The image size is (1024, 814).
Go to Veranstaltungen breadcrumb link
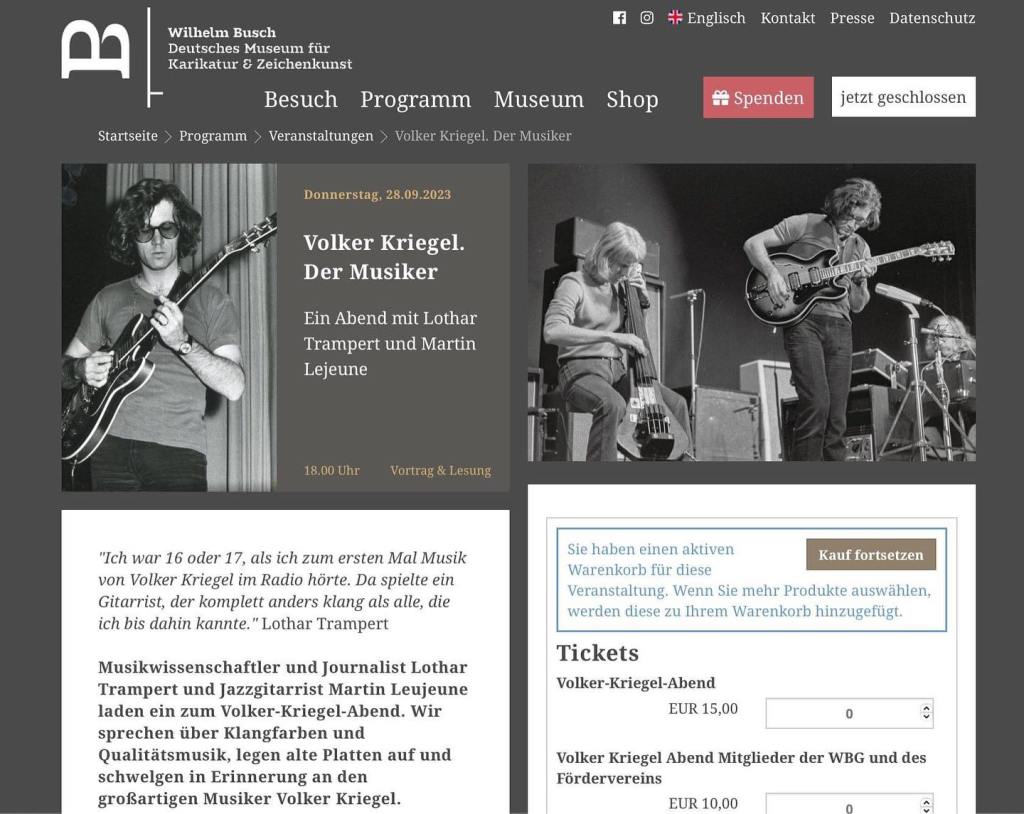(x=321, y=136)
